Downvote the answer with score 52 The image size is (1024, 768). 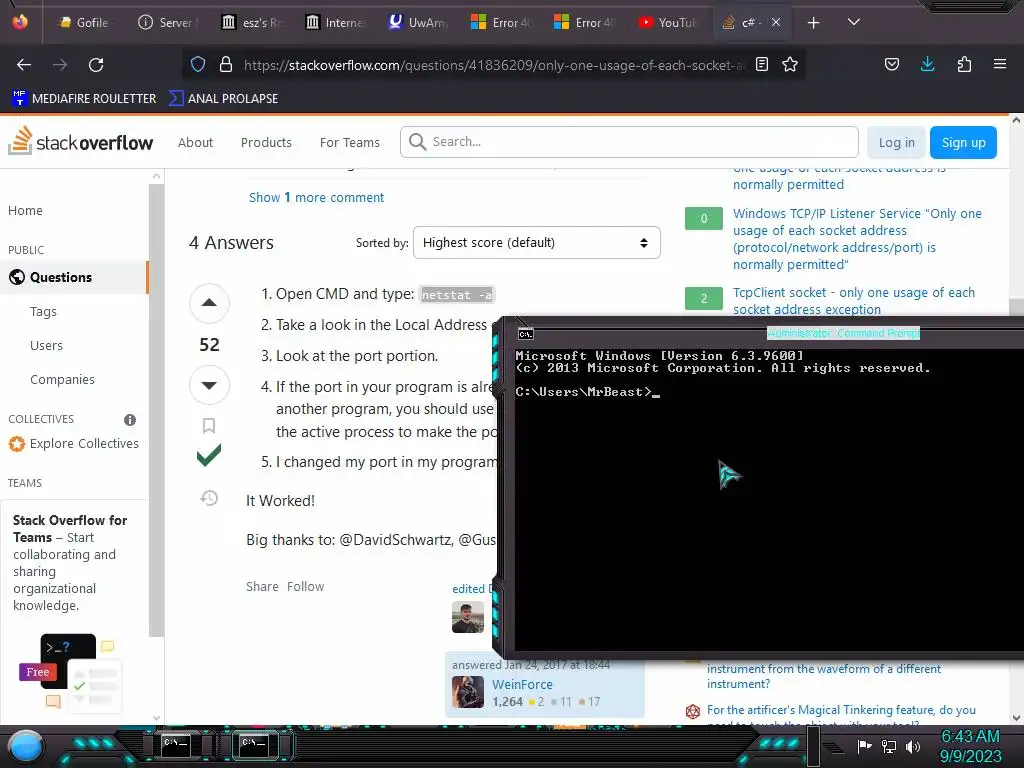click(x=209, y=385)
